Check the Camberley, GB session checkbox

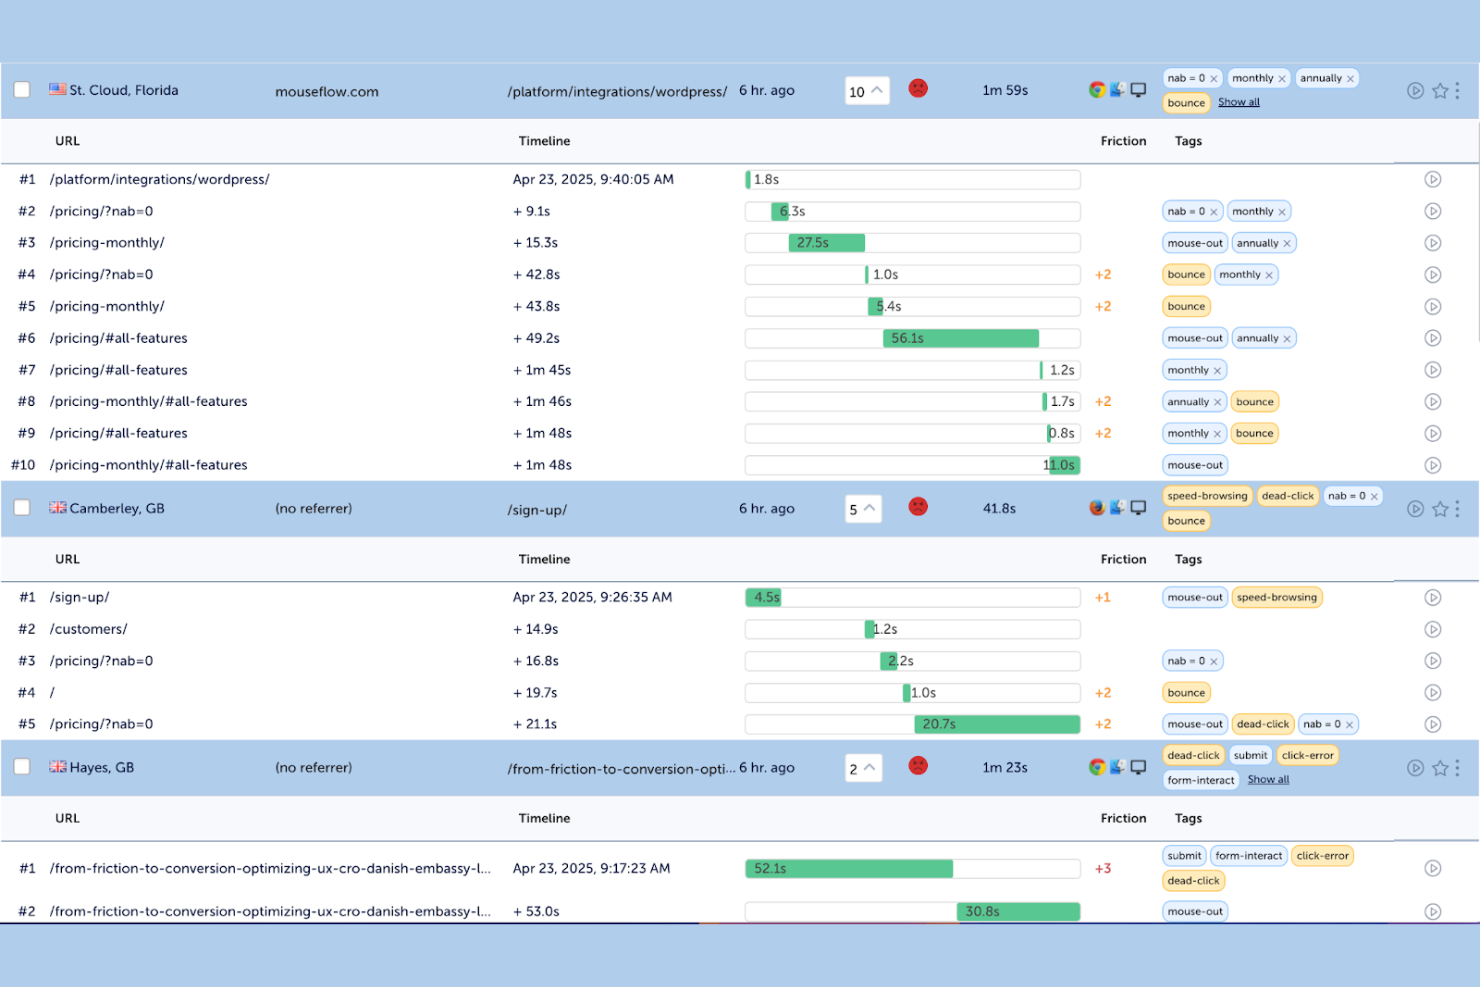(22, 507)
